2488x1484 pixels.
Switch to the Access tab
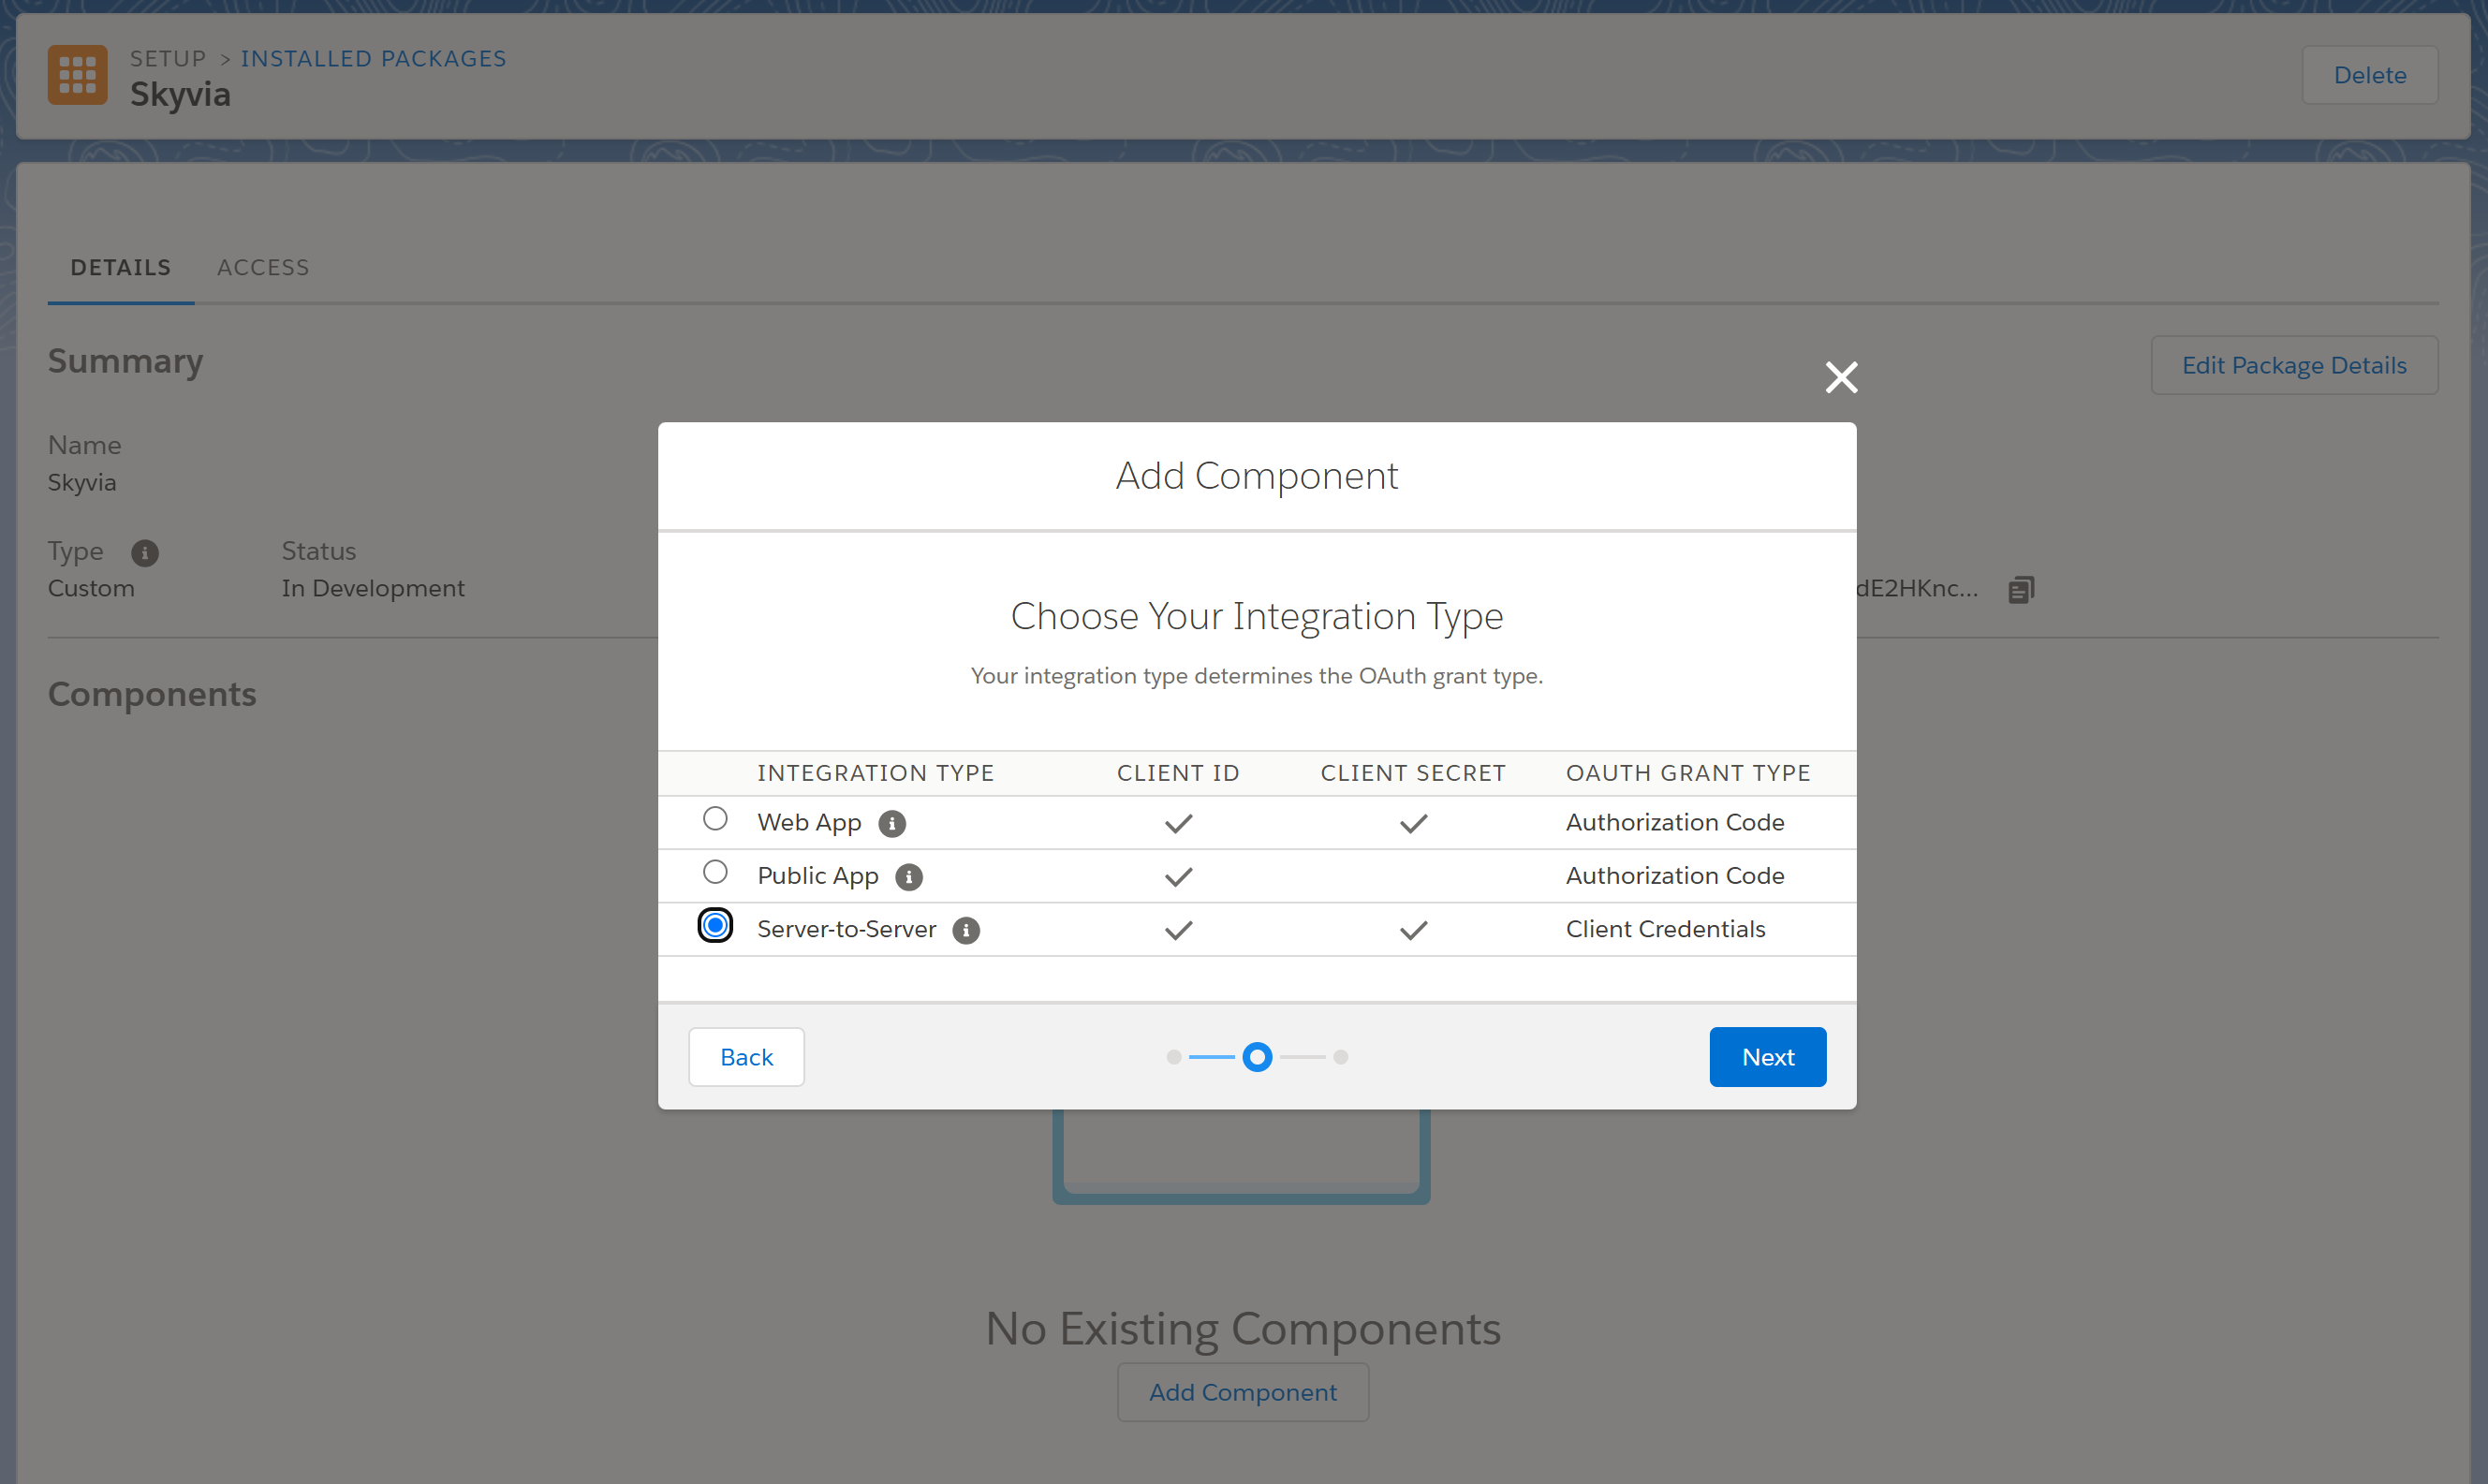(x=263, y=267)
